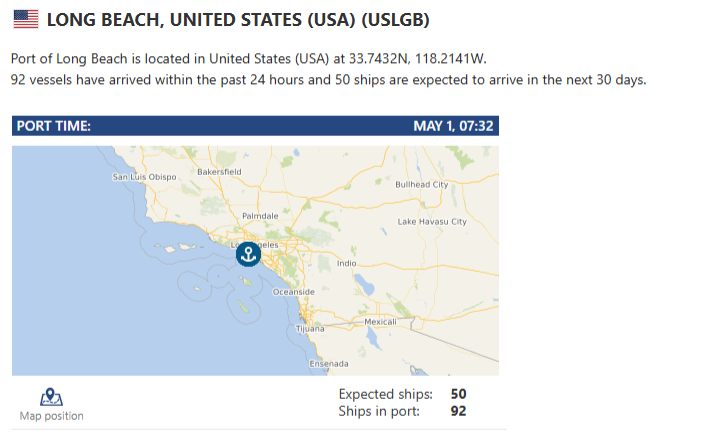This screenshot has height=443, width=720.
Task: Click Lake Havasu City map label
Action: click(432, 222)
